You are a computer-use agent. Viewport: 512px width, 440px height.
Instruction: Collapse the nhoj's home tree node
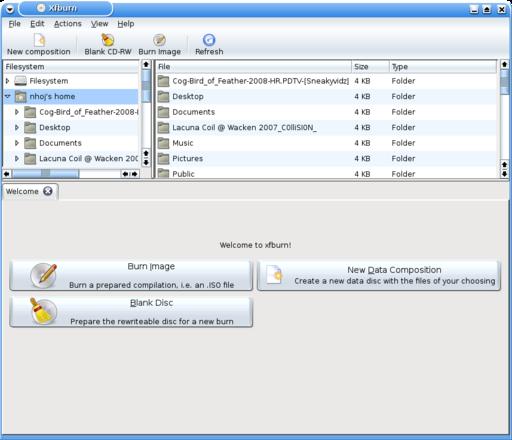click(x=7, y=96)
